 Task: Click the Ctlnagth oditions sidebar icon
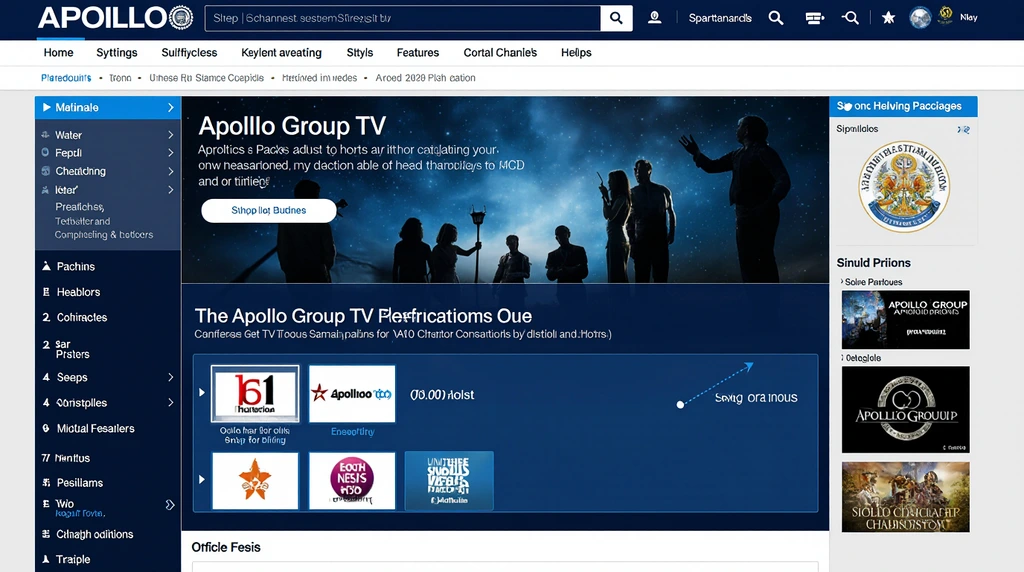(46, 534)
